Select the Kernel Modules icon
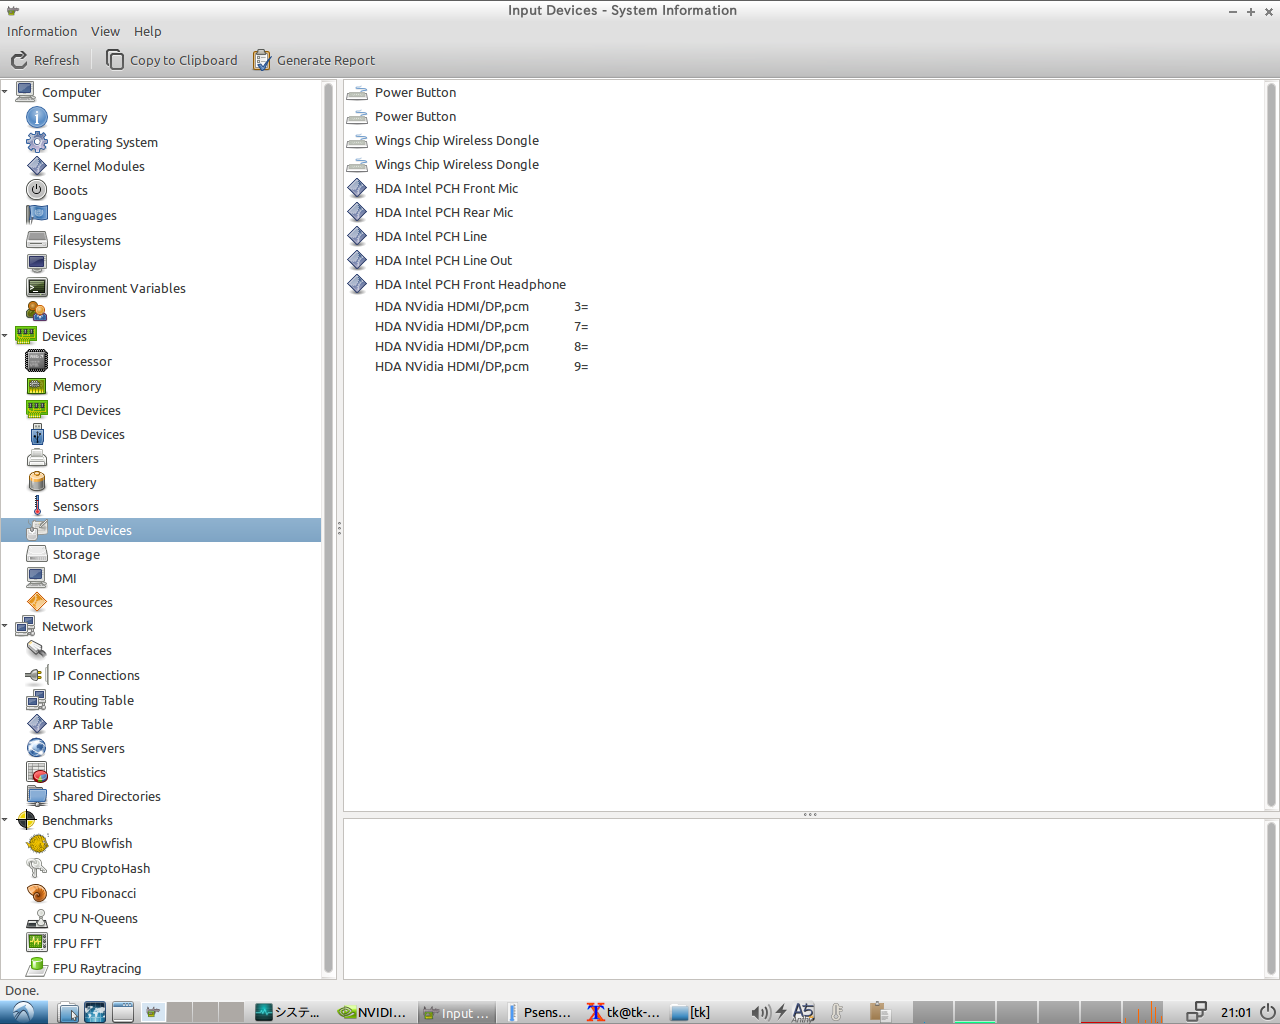 [x=37, y=166]
